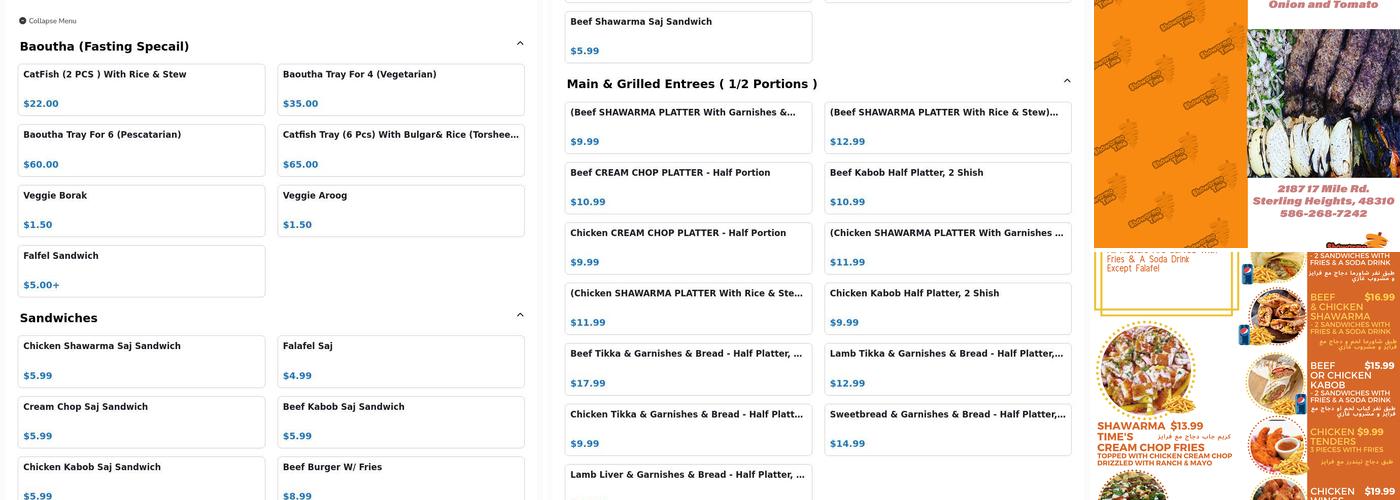Add Veggie Borak to order
Viewport: 1400px width, 500px height.
(141, 210)
